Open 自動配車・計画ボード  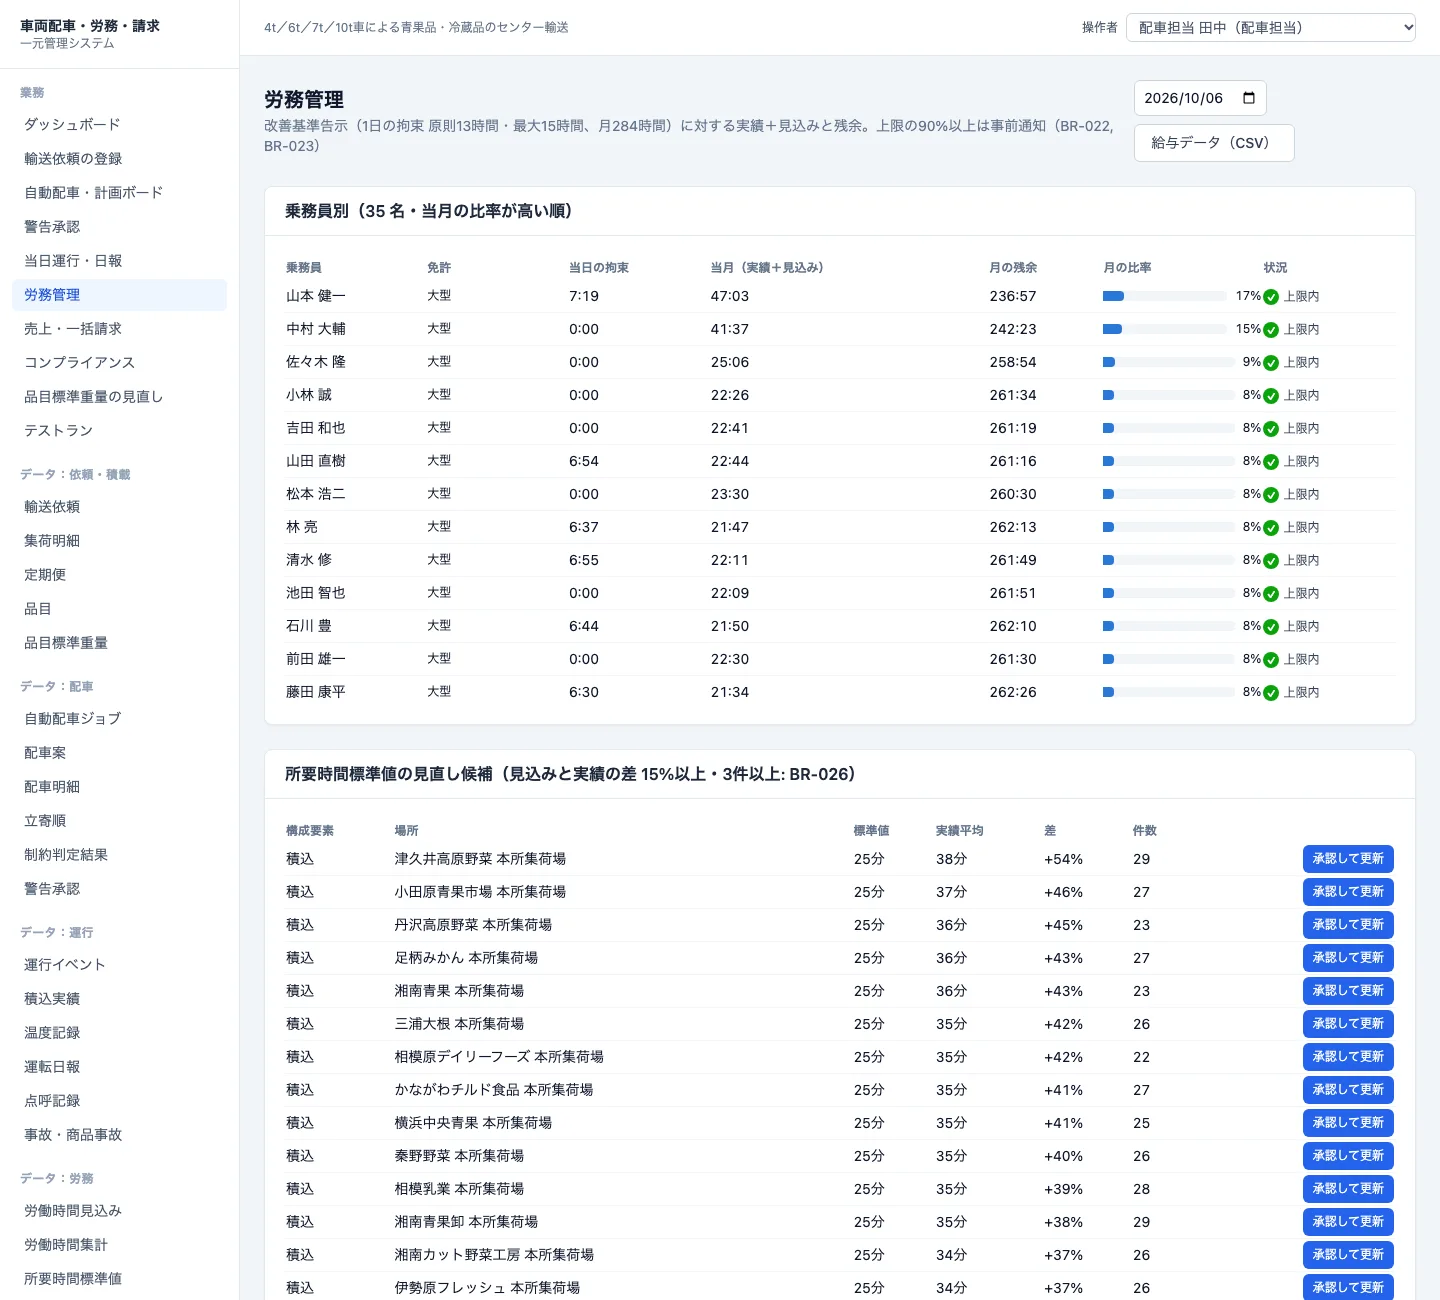tap(119, 193)
